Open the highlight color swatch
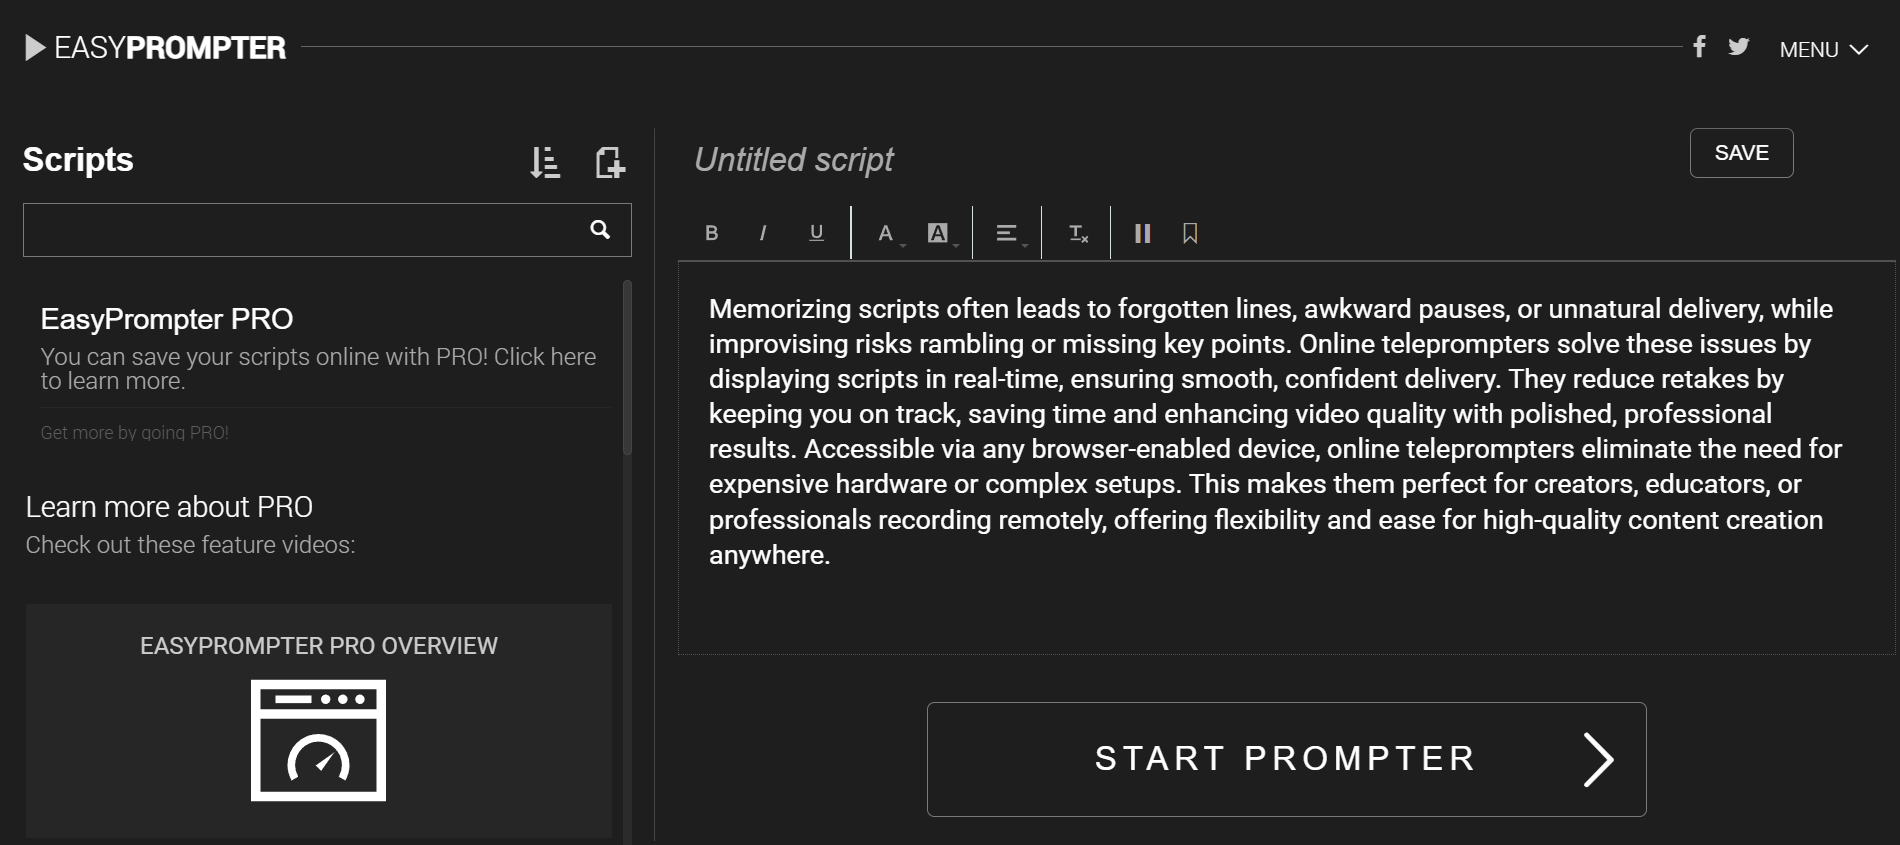Viewport: 1900px width, 845px height. (938, 233)
